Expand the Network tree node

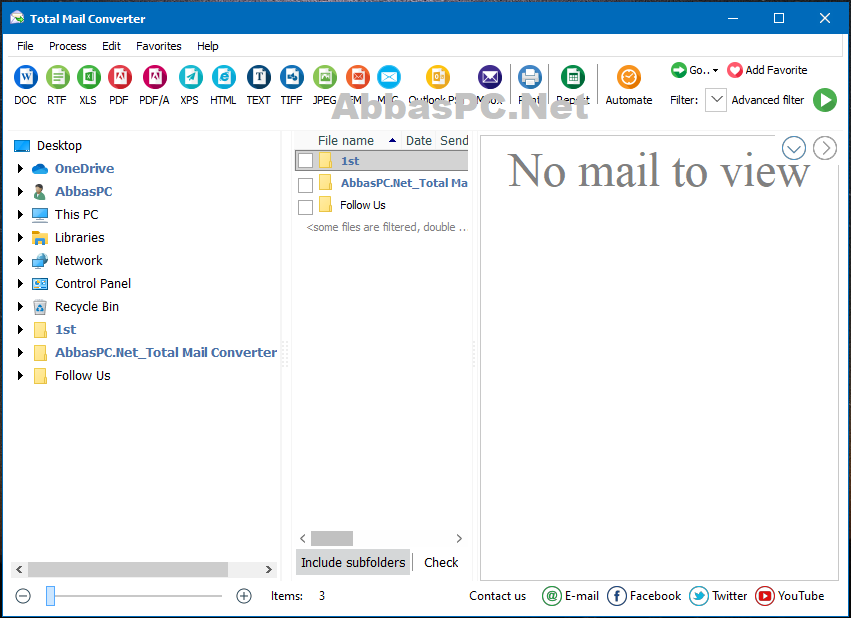tap(20, 260)
